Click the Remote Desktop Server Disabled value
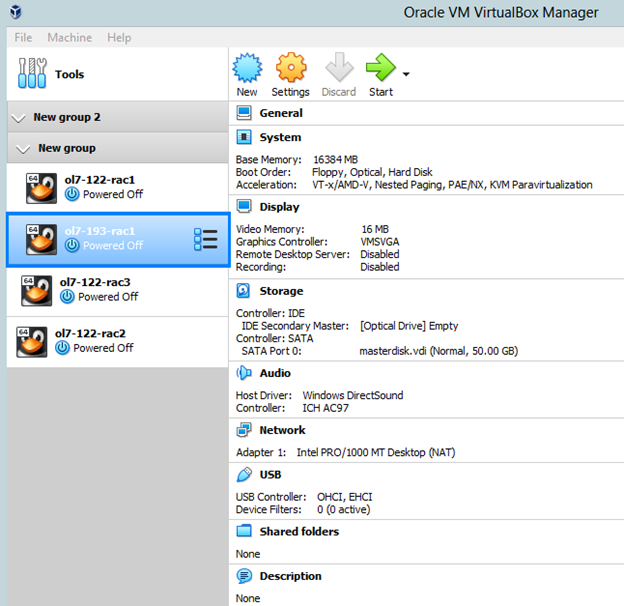Image resolution: width=624 pixels, height=606 pixels. (380, 254)
